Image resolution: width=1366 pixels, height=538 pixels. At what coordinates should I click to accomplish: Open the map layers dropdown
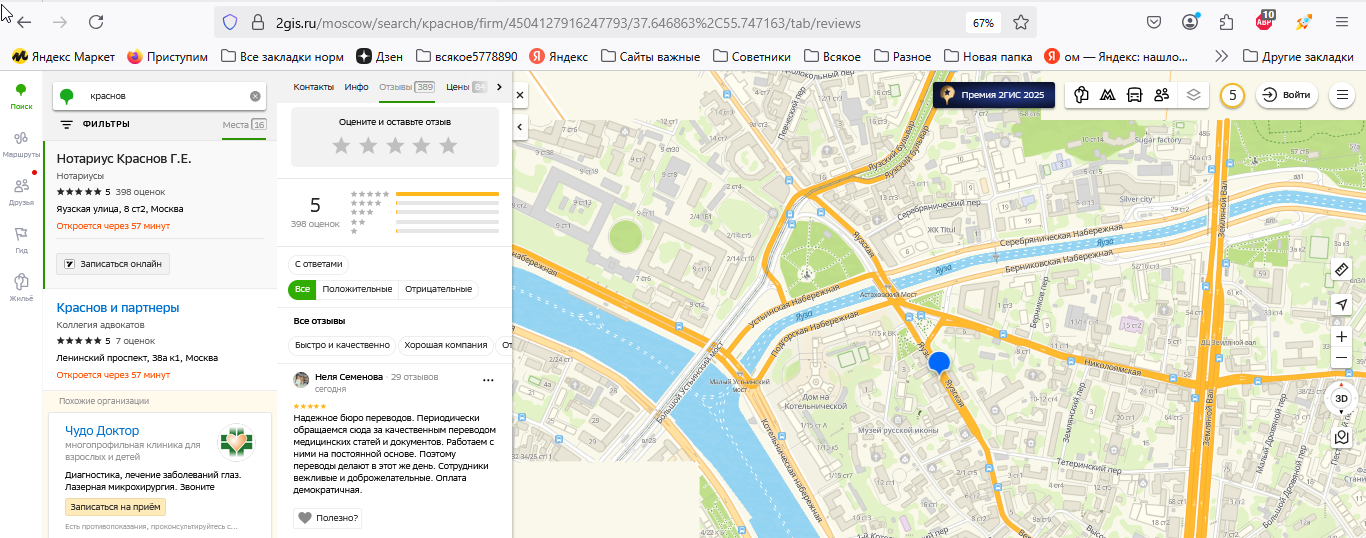click(1193, 95)
